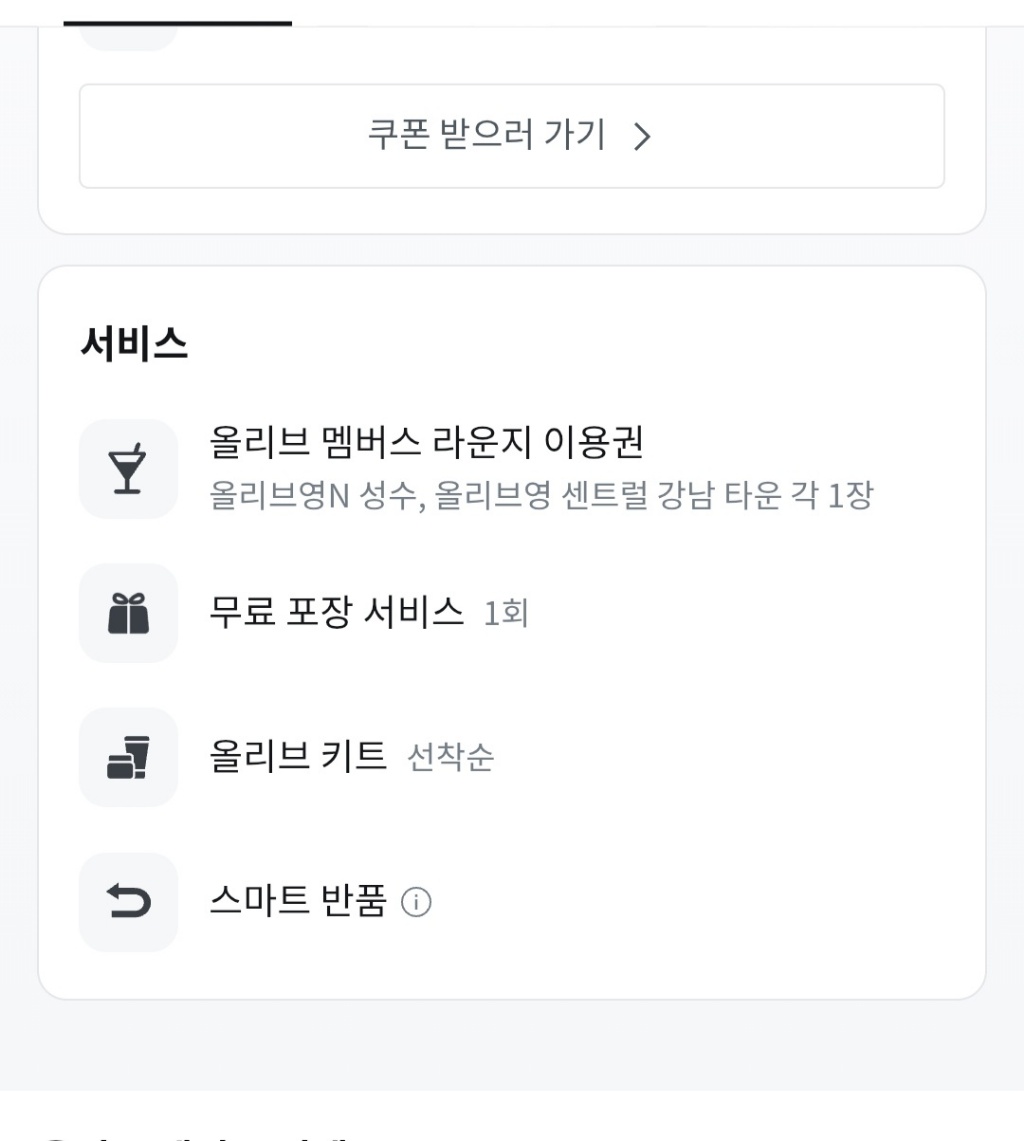The image size is (1024, 1141).
Task: Tap the 1회 count label
Action: tap(506, 613)
